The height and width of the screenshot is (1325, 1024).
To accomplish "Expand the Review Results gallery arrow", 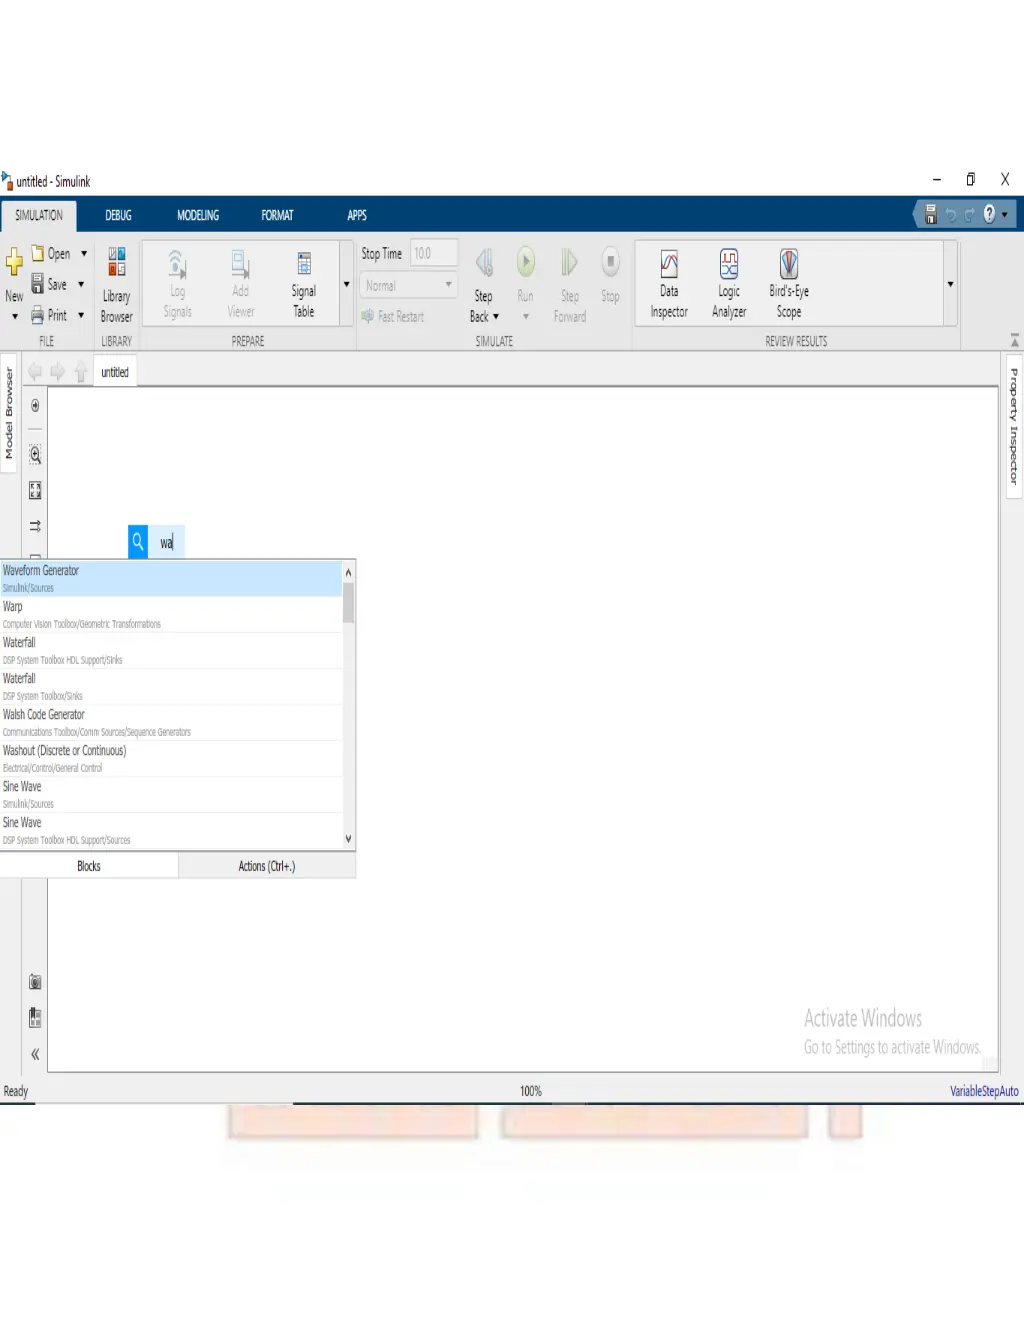I will [950, 284].
